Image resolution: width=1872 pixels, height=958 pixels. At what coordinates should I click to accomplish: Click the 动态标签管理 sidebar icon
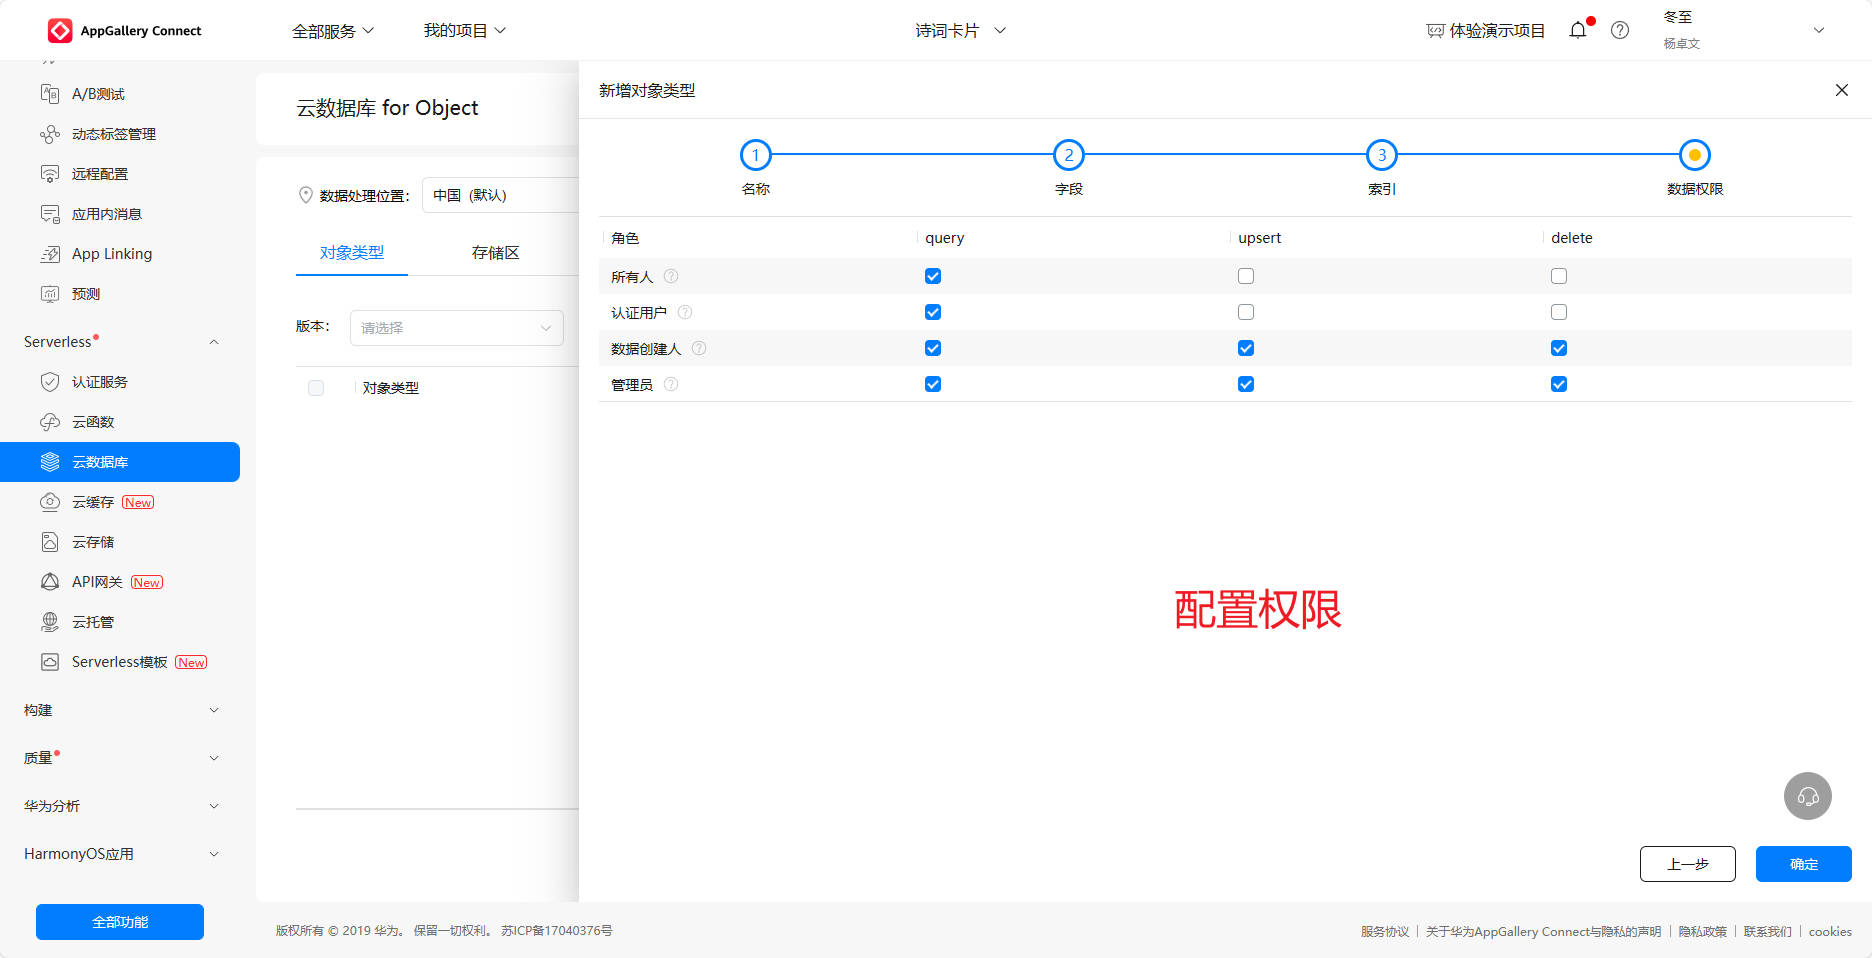50,134
